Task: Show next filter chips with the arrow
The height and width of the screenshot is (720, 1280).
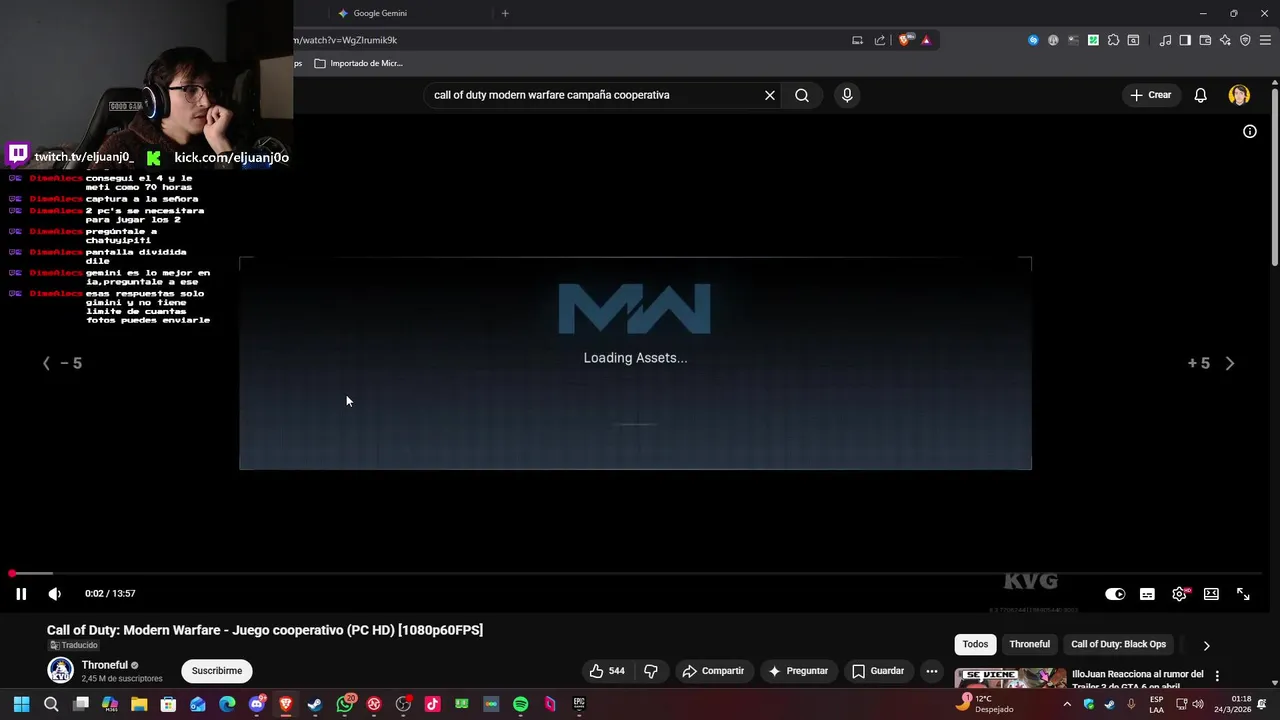Action: tap(1206, 645)
